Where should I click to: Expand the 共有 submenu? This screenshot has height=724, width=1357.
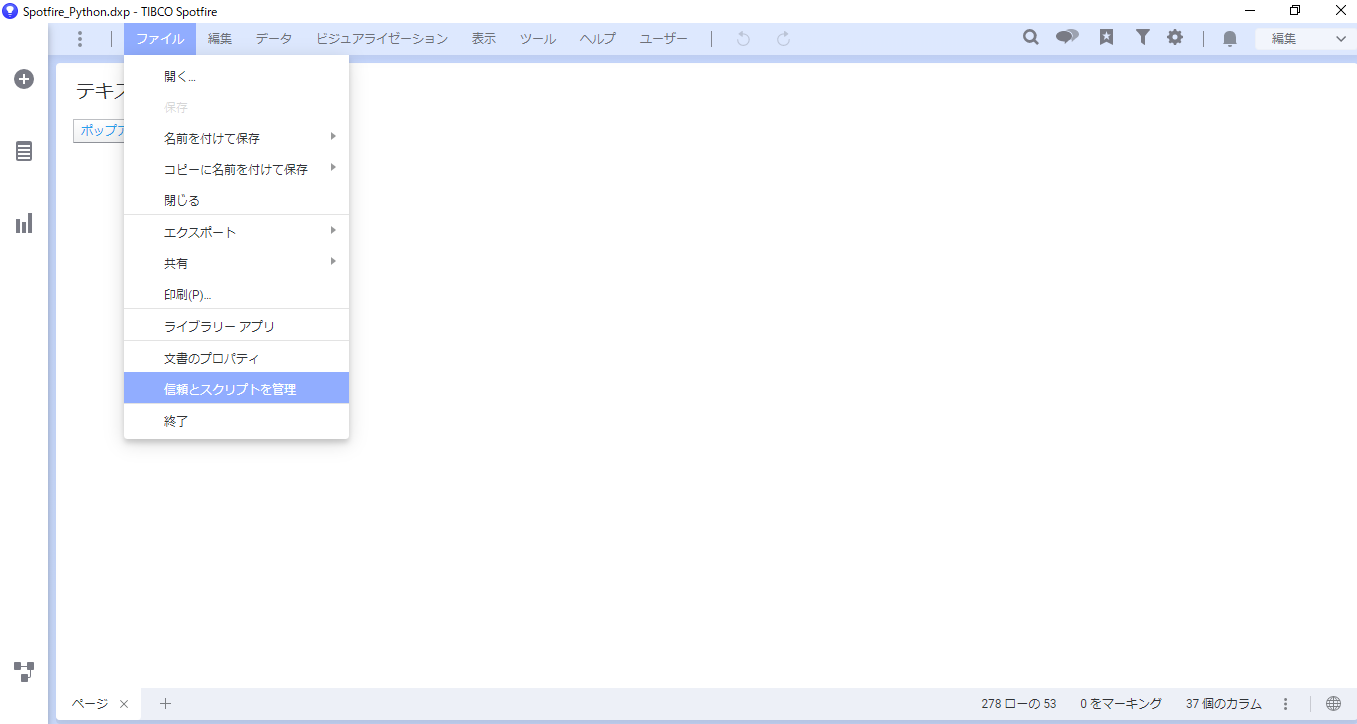pyautogui.click(x=236, y=263)
